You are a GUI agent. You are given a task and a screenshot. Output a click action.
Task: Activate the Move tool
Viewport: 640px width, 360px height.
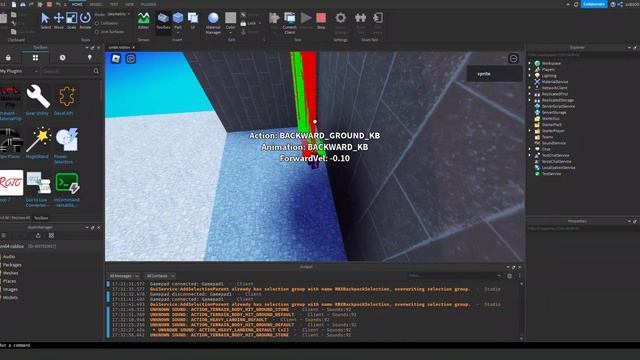pyautogui.click(x=59, y=20)
